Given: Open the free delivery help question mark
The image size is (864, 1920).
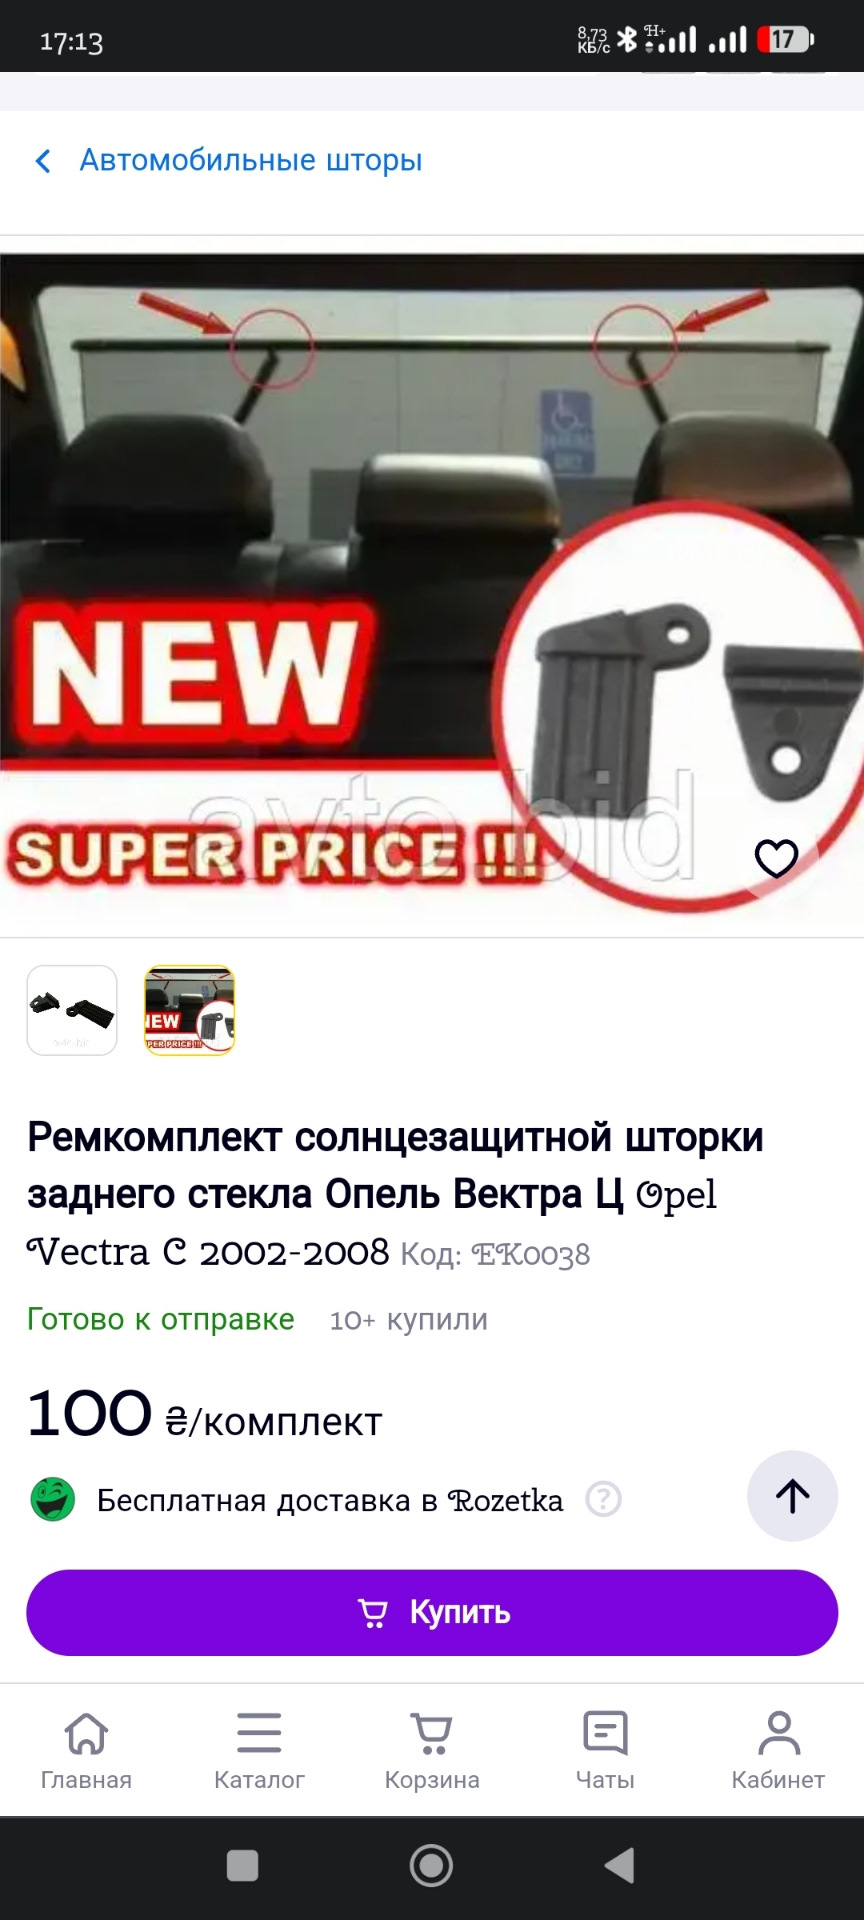Looking at the screenshot, I should click(604, 1500).
